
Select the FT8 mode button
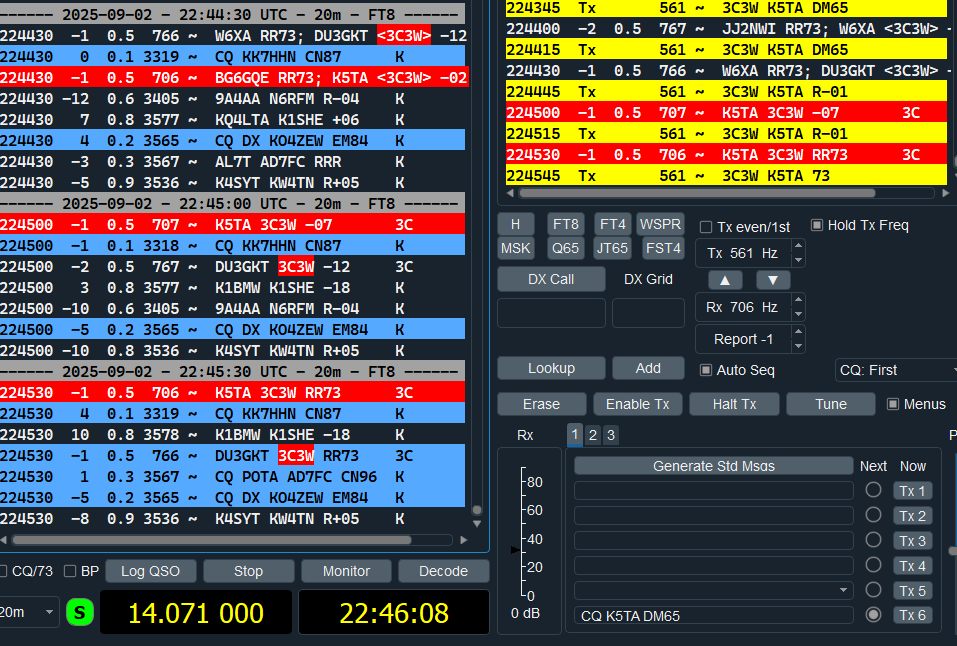(566, 224)
